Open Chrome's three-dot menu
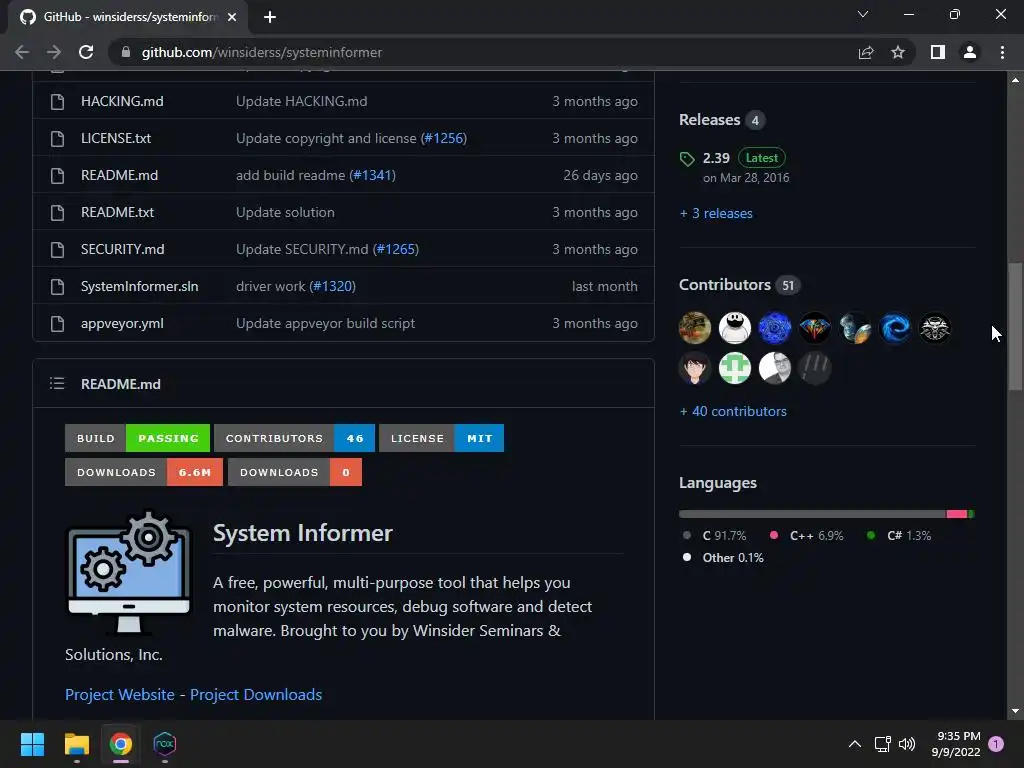Image resolution: width=1024 pixels, height=768 pixels. 1002,52
